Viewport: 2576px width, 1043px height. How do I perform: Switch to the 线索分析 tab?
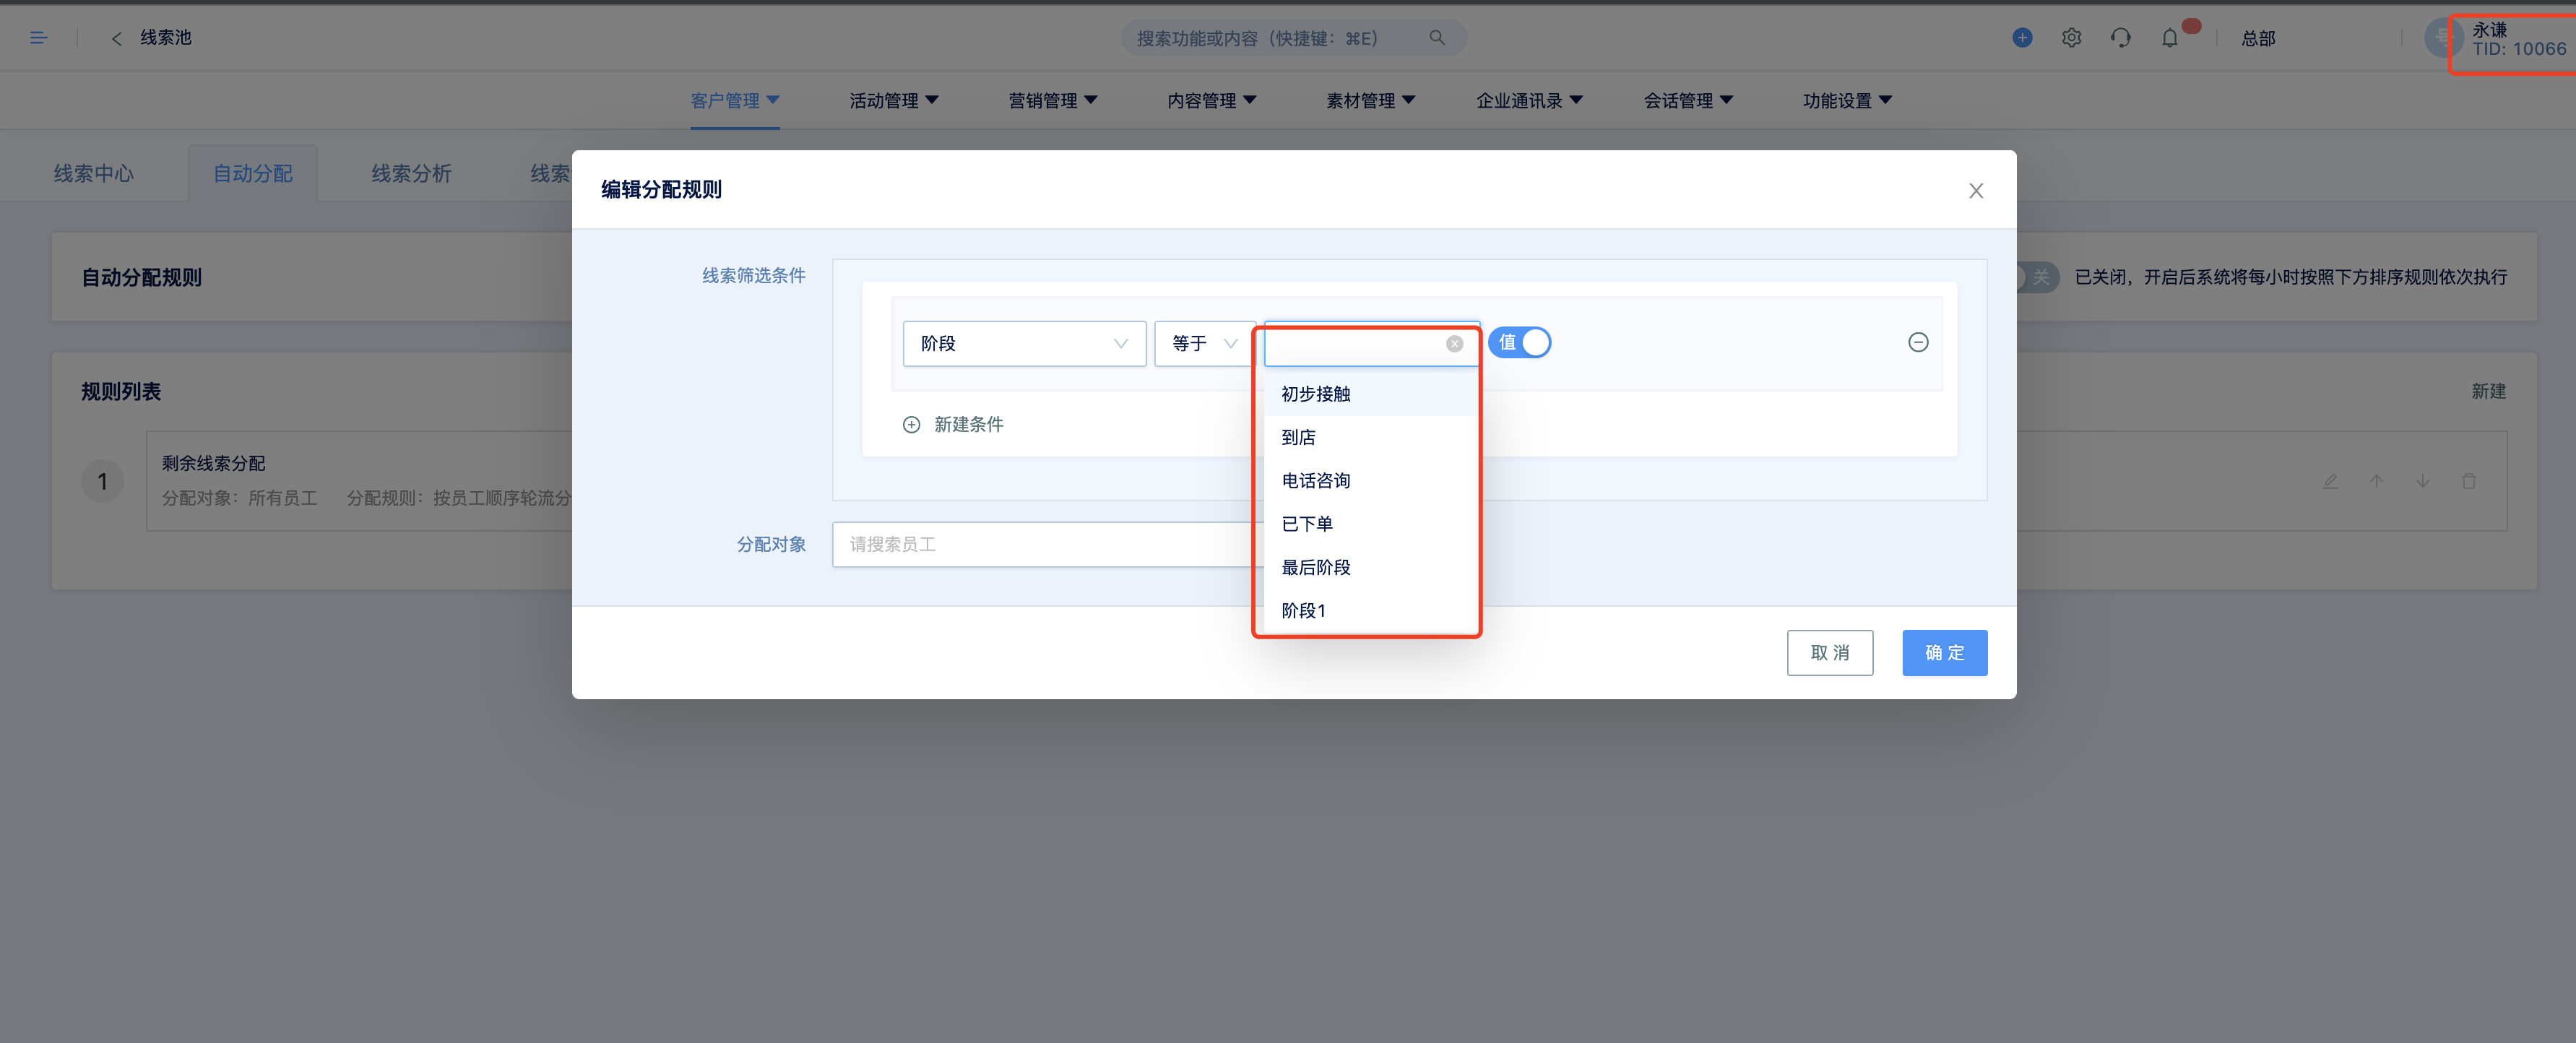[412, 174]
